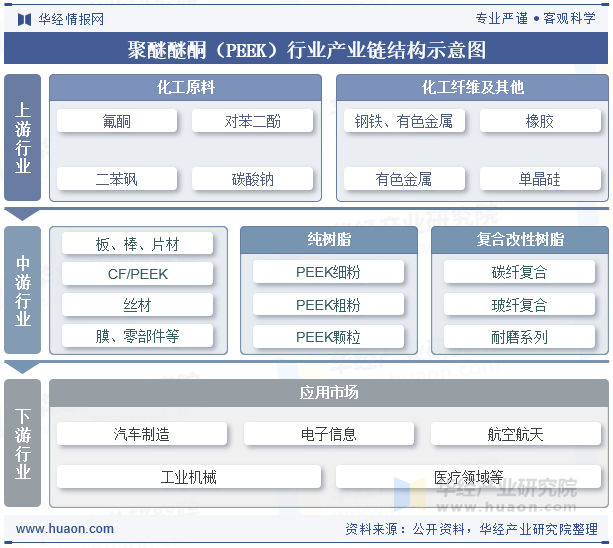
Task: Click the 二苯砜 box
Action: coord(117,179)
